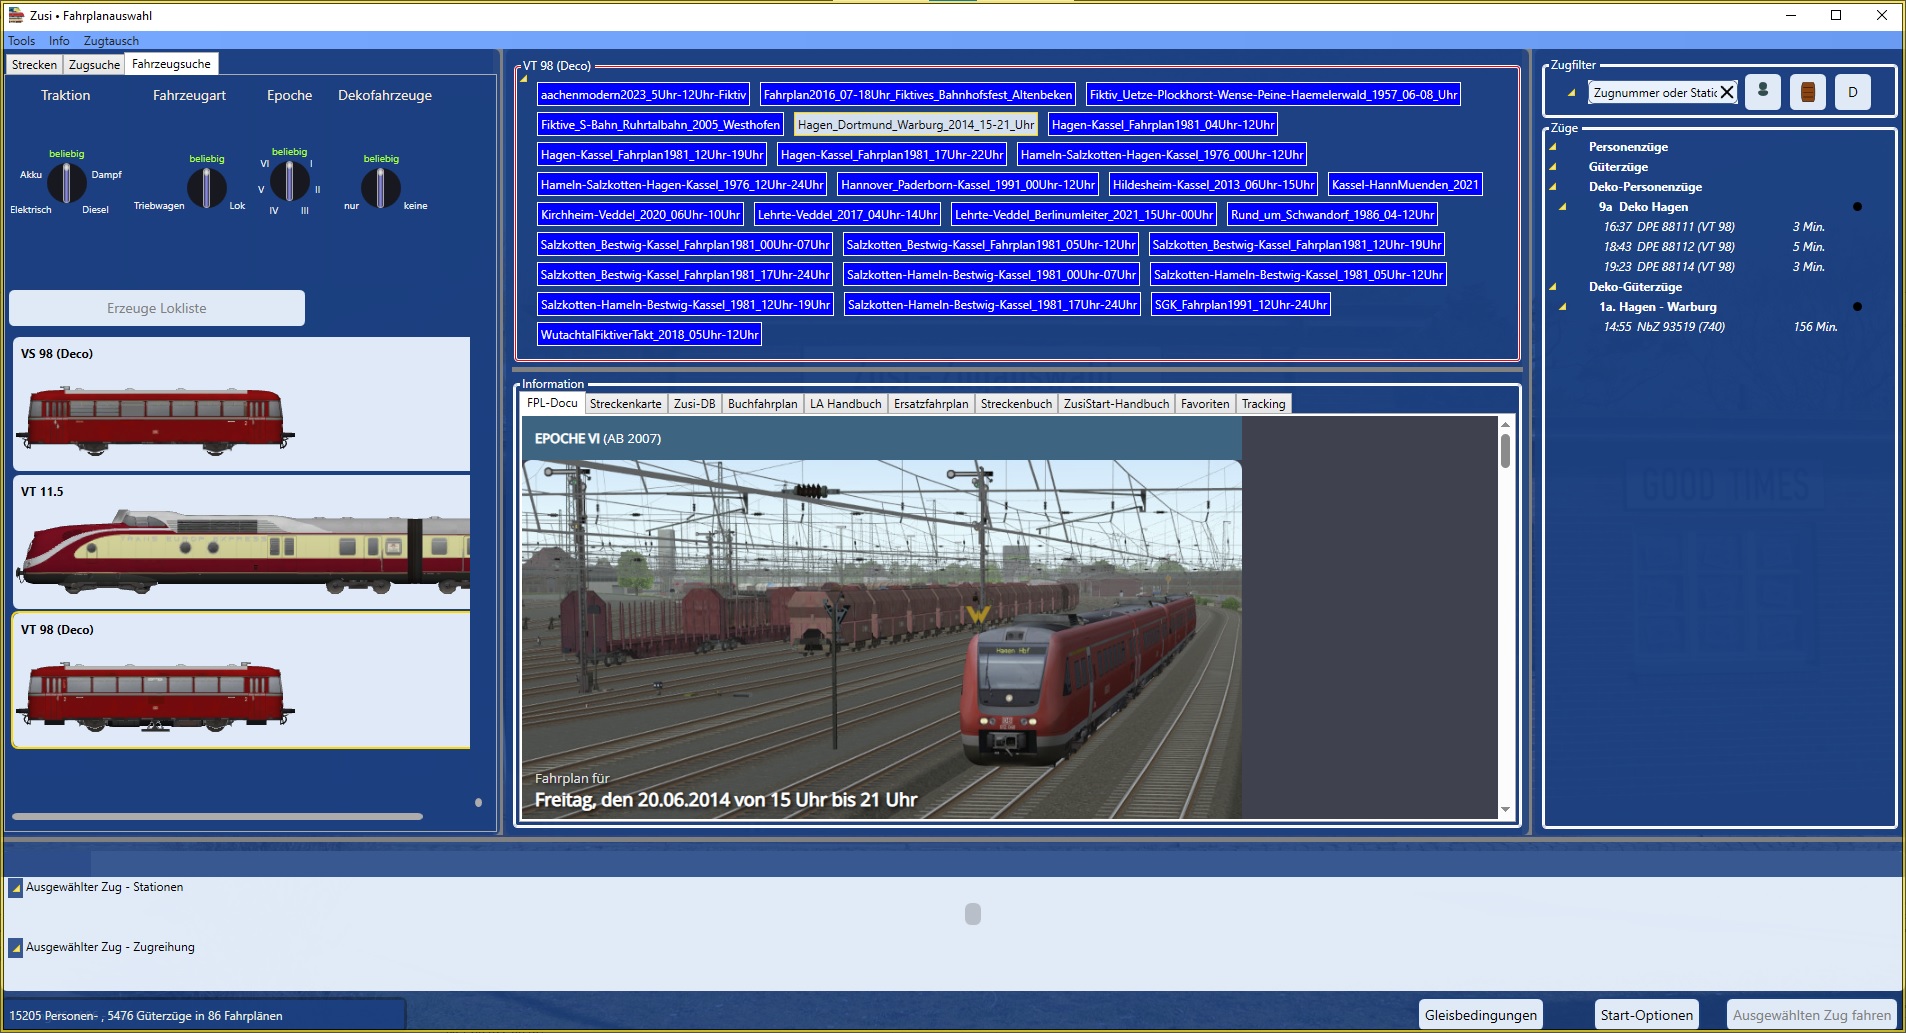
Task: Expand the Ausgewählter Zug - Stationen section
Action: (16, 888)
